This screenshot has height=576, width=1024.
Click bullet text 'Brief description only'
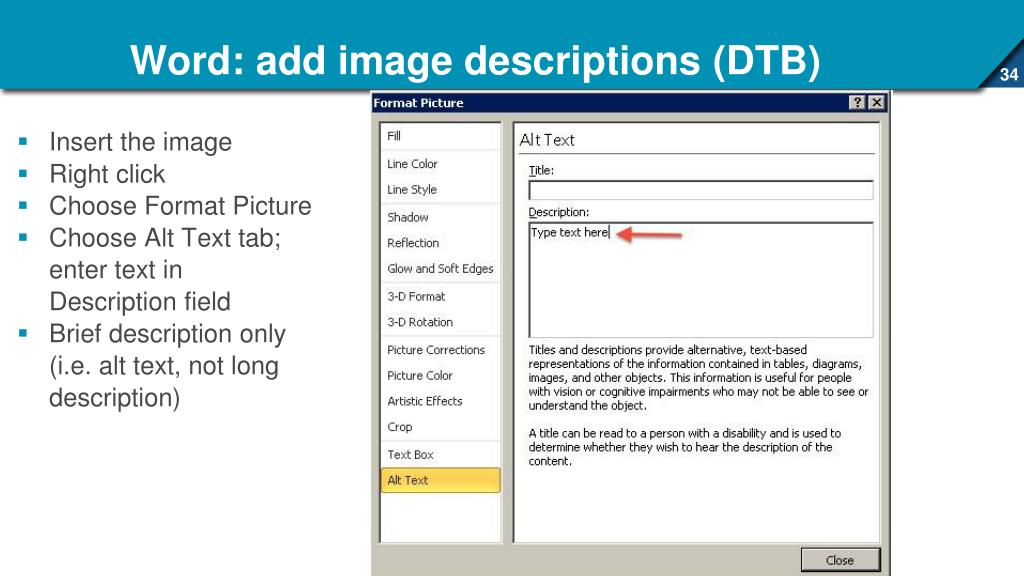click(x=168, y=334)
